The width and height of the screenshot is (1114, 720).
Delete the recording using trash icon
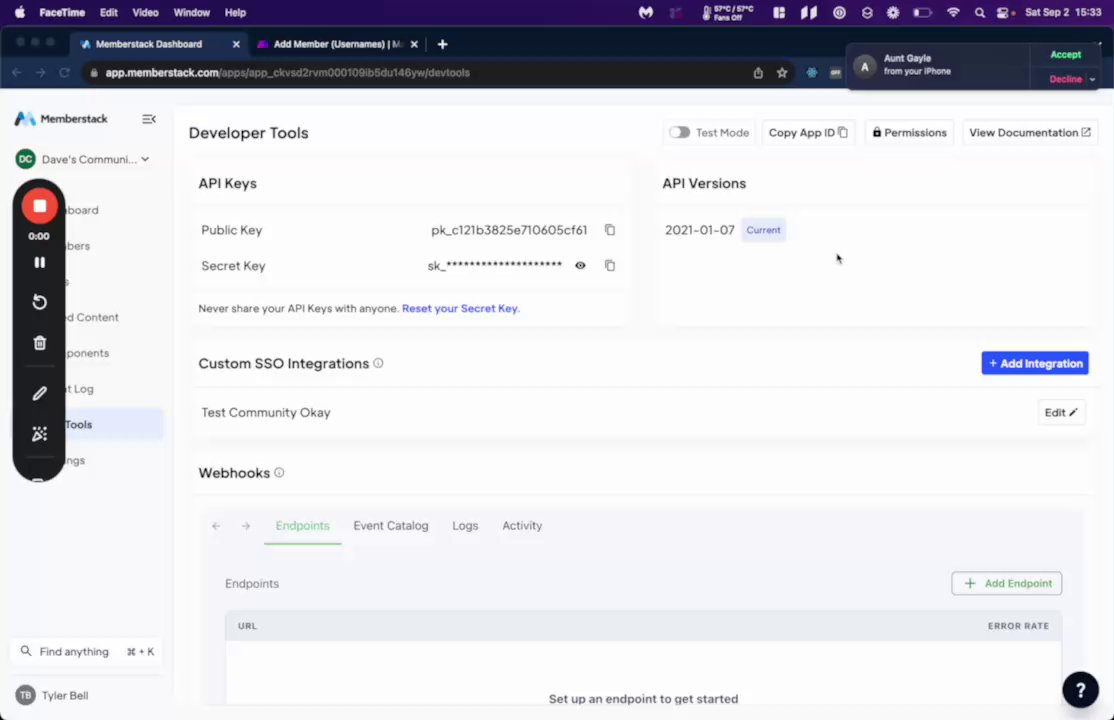pyautogui.click(x=39, y=343)
